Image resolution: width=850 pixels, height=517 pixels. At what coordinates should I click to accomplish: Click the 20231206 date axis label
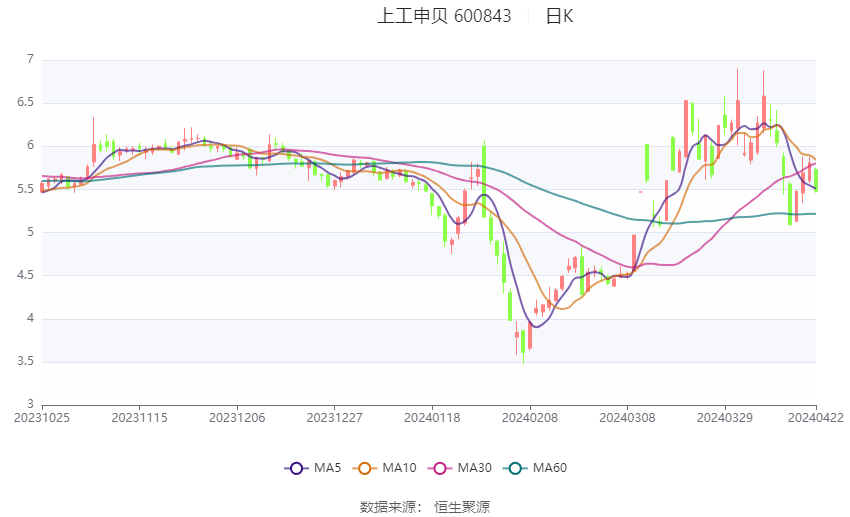[237, 418]
